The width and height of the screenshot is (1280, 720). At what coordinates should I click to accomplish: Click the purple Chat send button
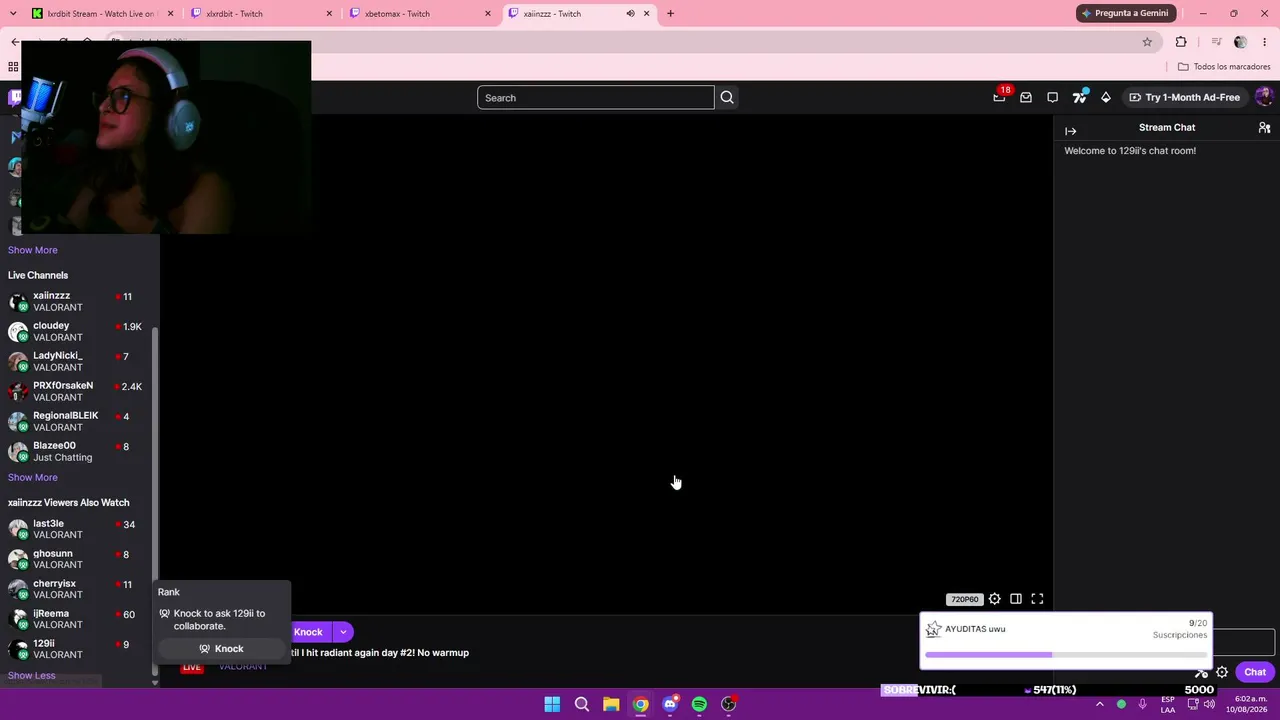tap(1255, 672)
